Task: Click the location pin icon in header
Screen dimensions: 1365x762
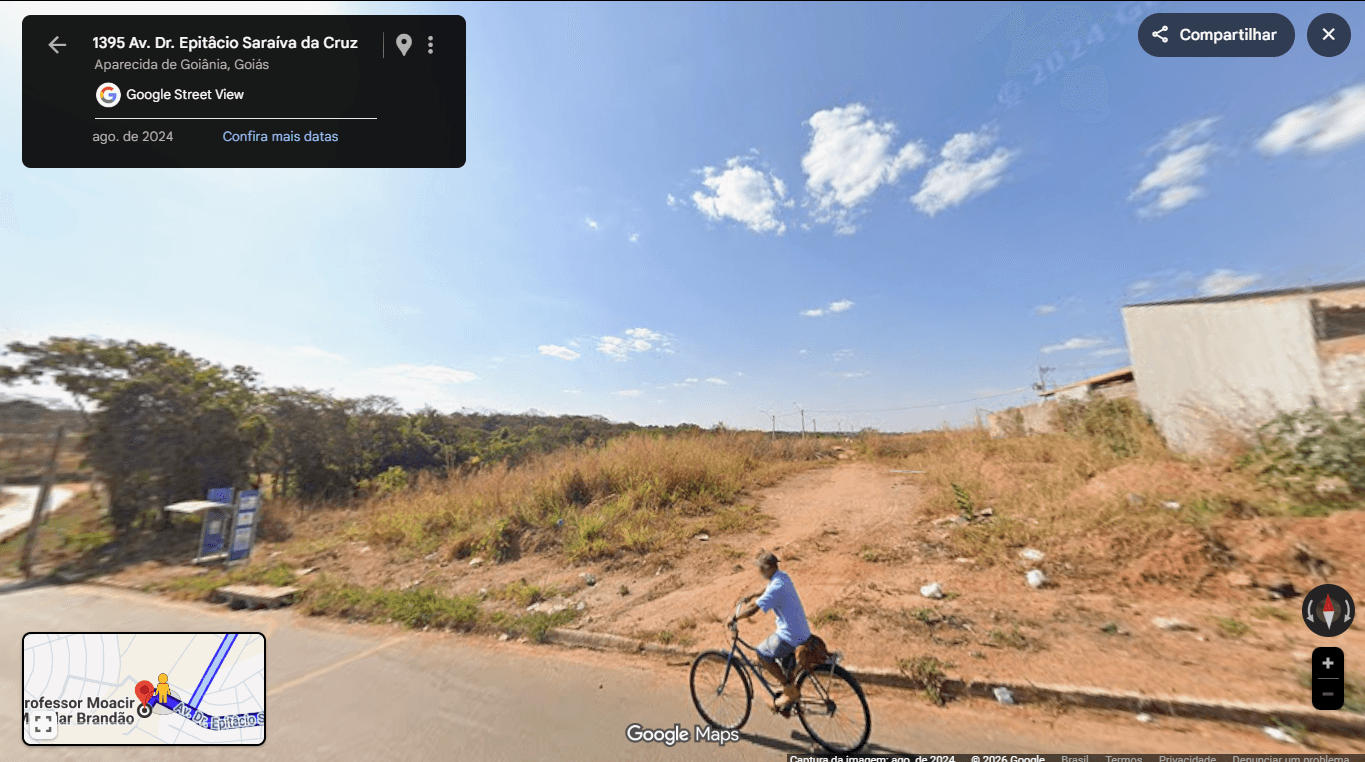Action: click(404, 45)
